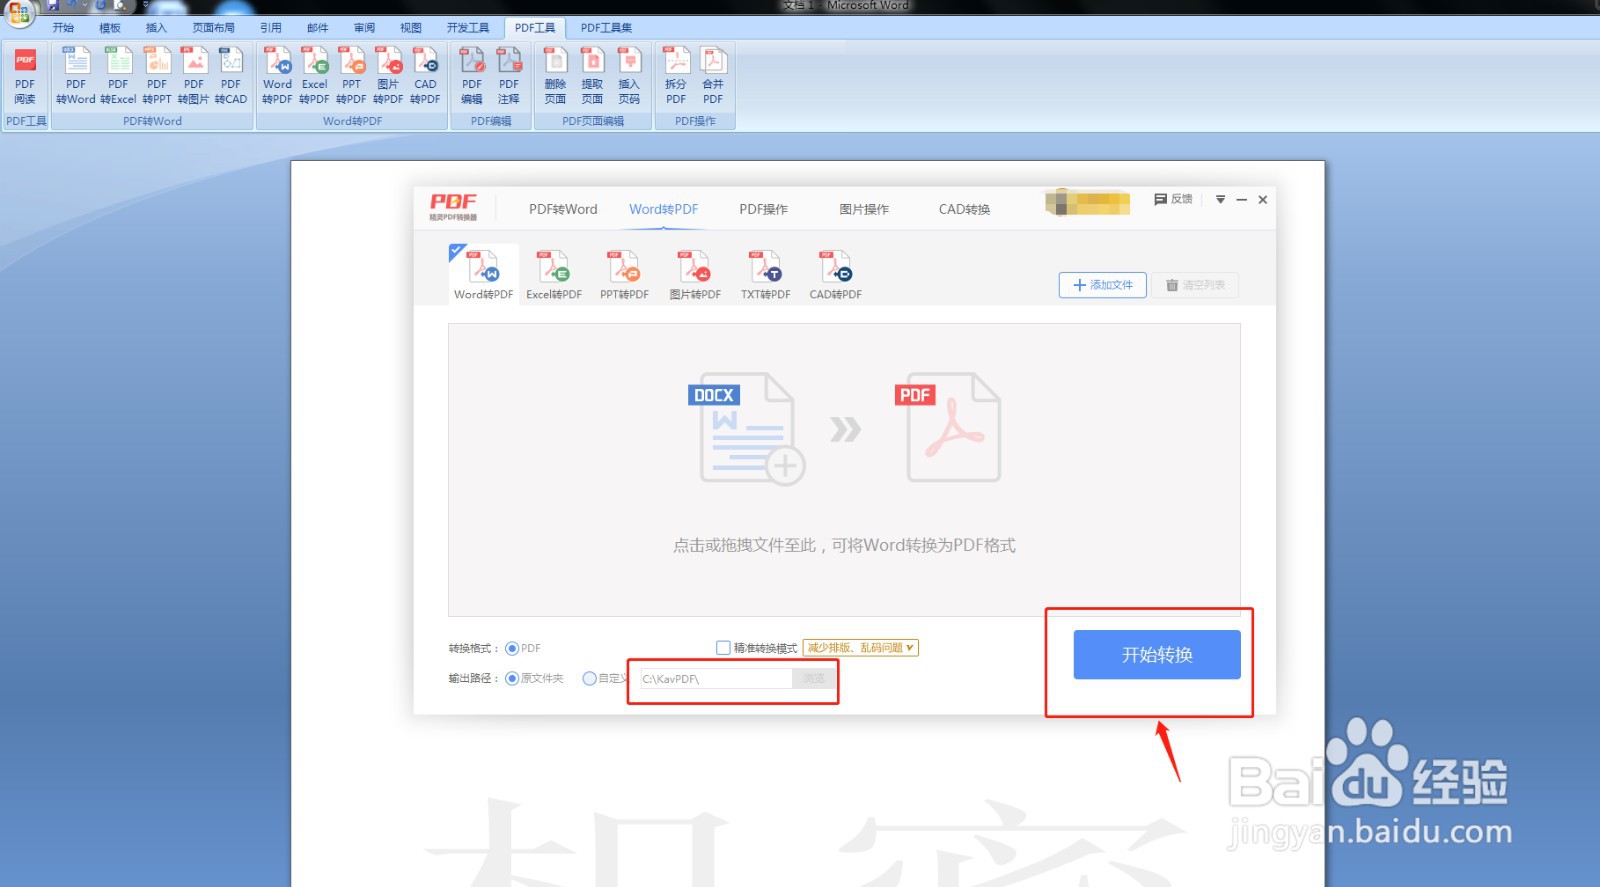
Task: Open the 反馈 feedback link
Action: pos(1174,199)
